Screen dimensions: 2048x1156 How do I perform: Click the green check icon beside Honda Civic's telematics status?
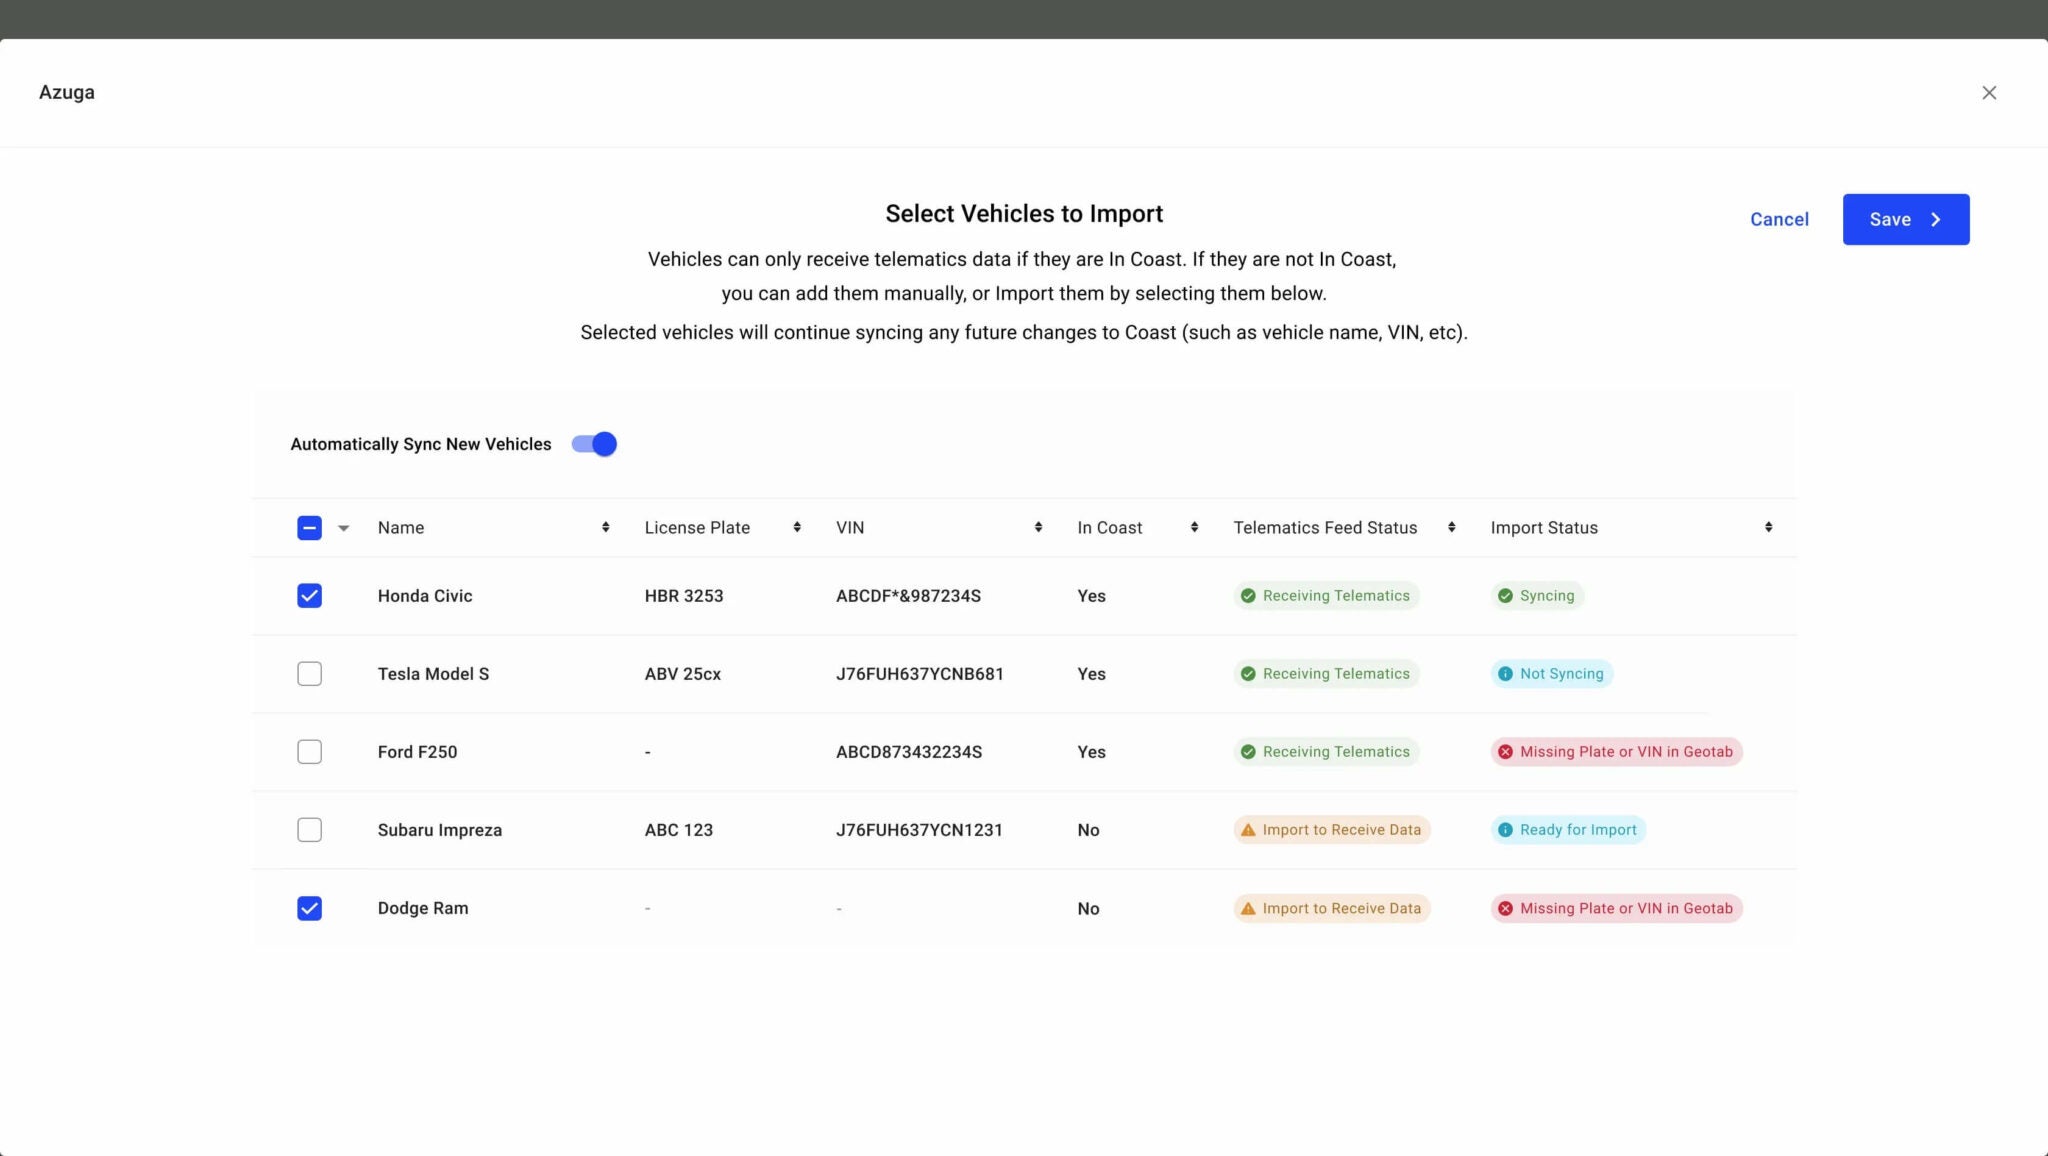pos(1248,595)
